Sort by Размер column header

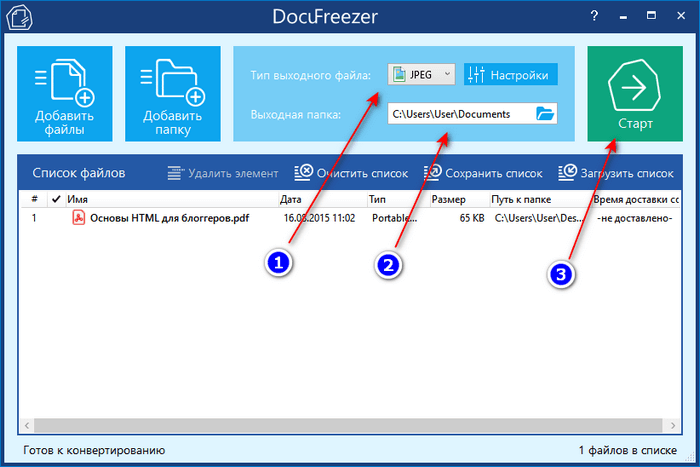pyautogui.click(x=459, y=199)
